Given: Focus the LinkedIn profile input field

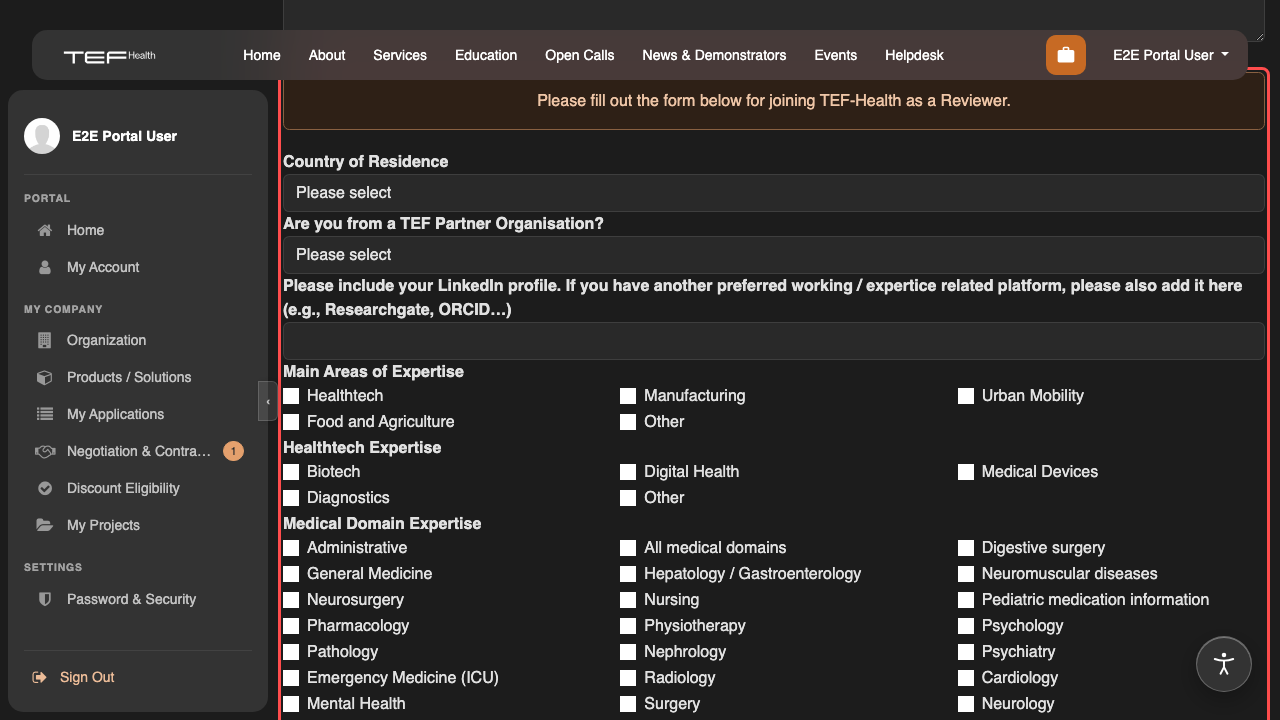Looking at the screenshot, I should [774, 341].
